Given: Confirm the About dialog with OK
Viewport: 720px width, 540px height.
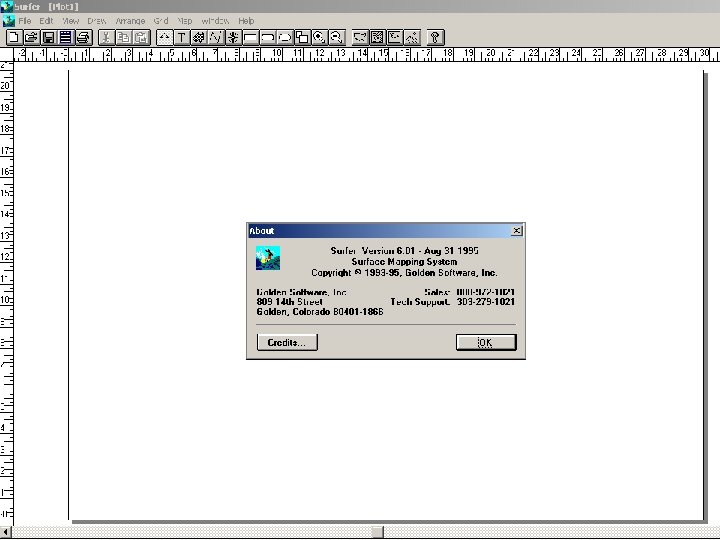Looking at the screenshot, I should pos(486,342).
